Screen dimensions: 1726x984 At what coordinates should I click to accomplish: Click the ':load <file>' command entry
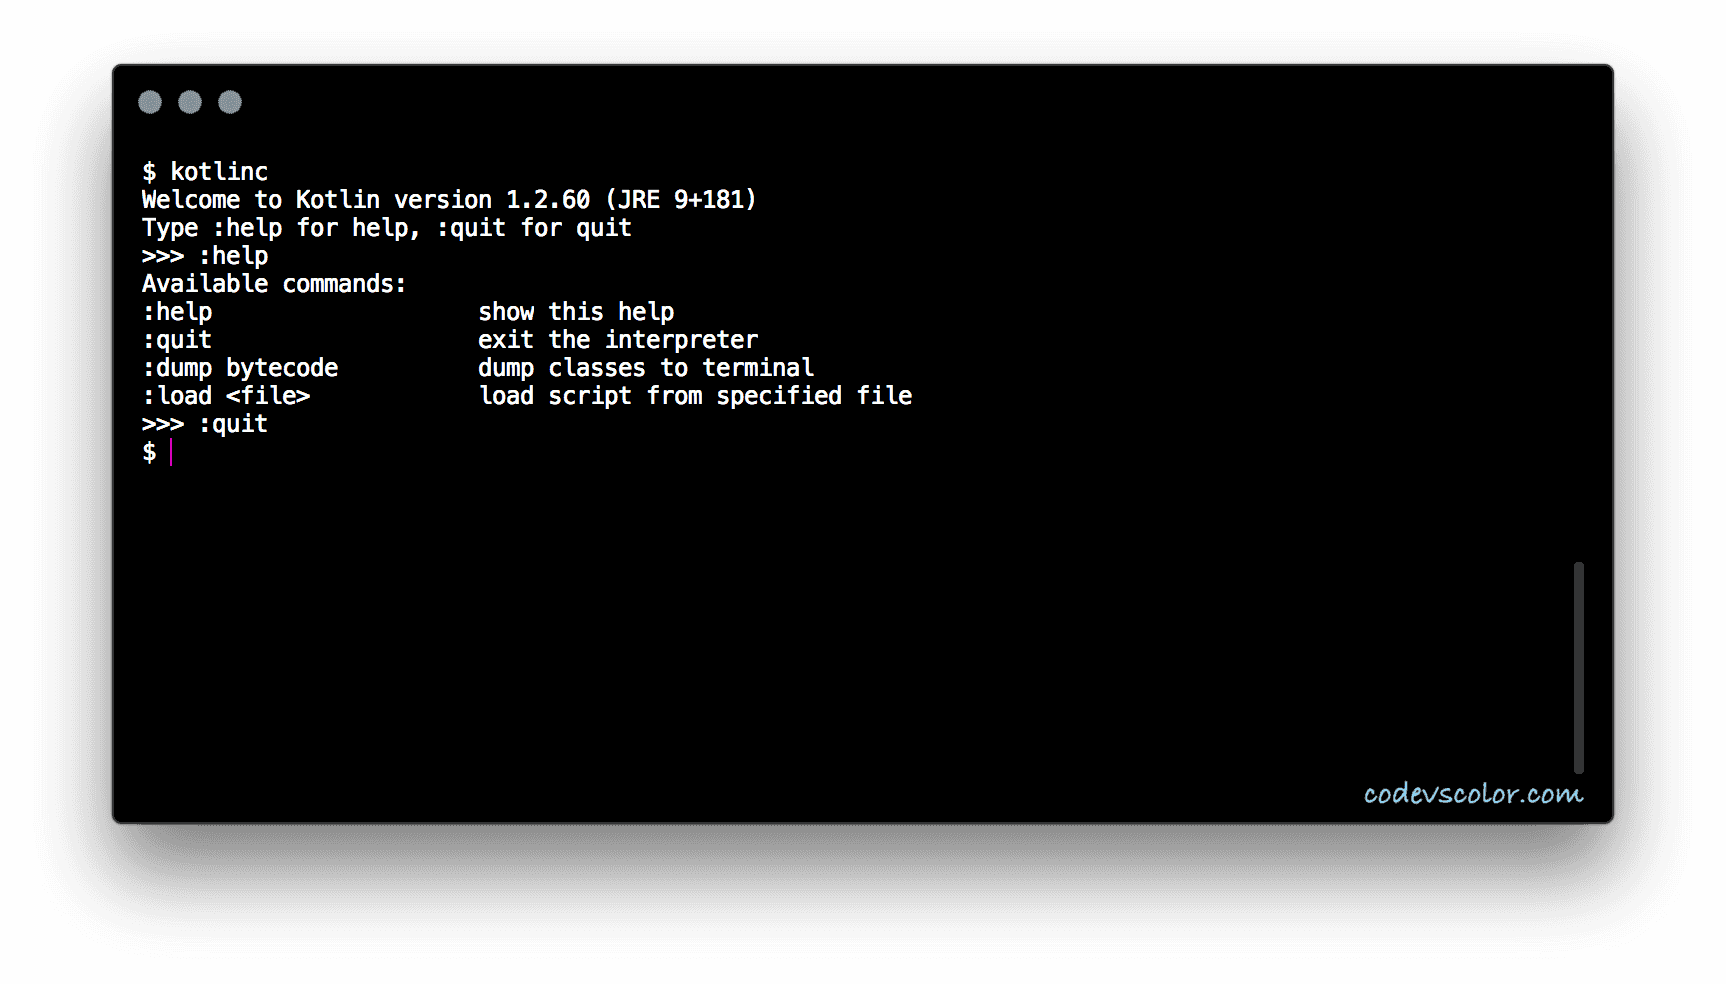(x=226, y=396)
